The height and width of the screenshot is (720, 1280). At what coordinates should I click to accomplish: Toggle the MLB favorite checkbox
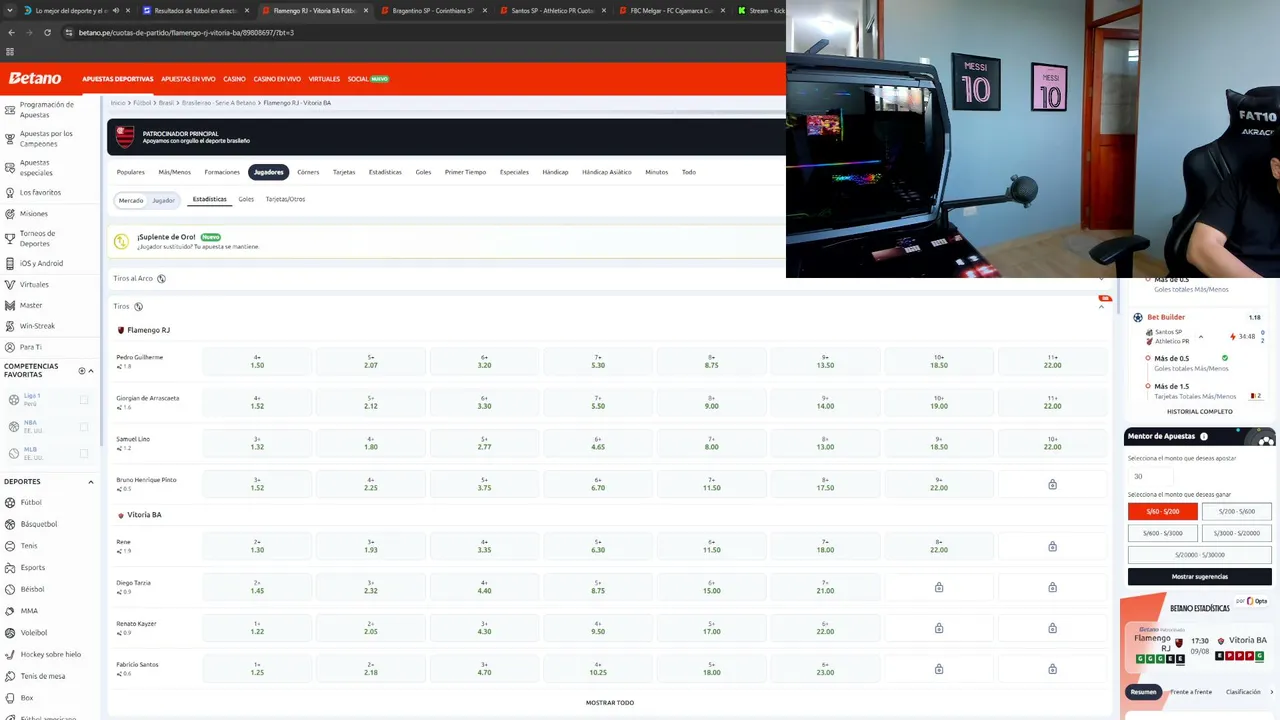(84, 453)
